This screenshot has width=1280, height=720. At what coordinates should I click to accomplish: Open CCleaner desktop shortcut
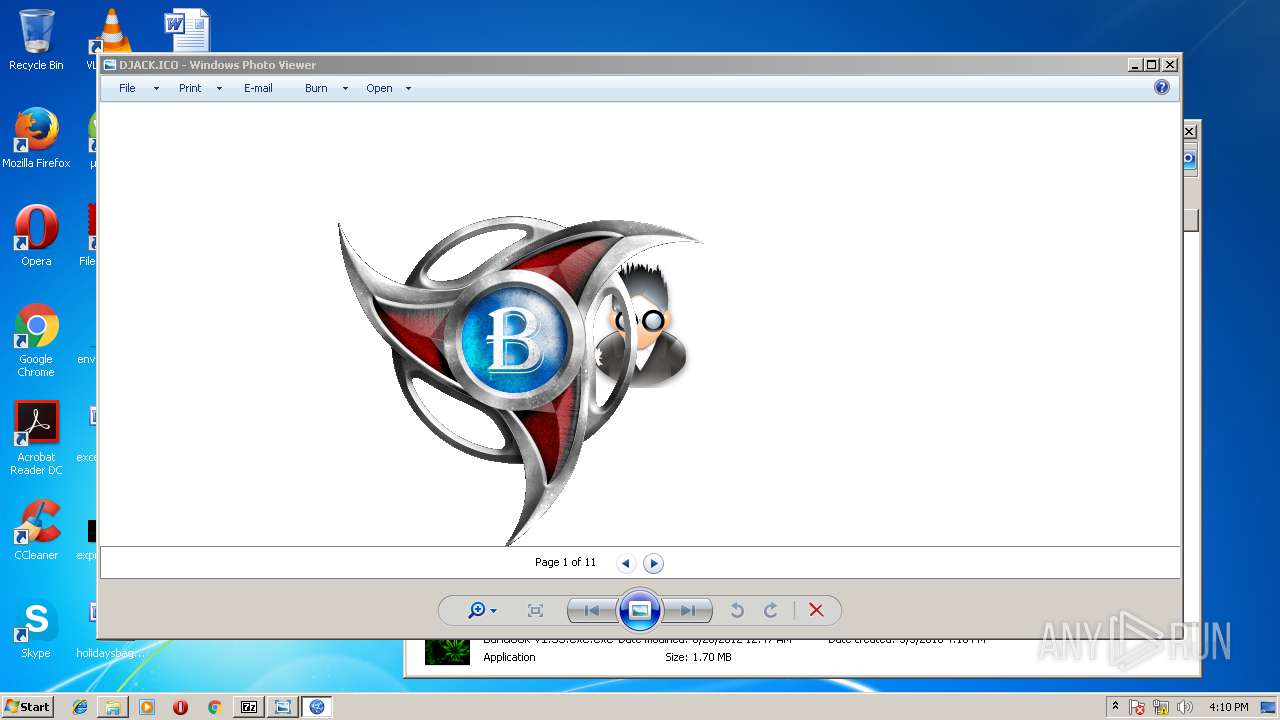click(x=36, y=530)
